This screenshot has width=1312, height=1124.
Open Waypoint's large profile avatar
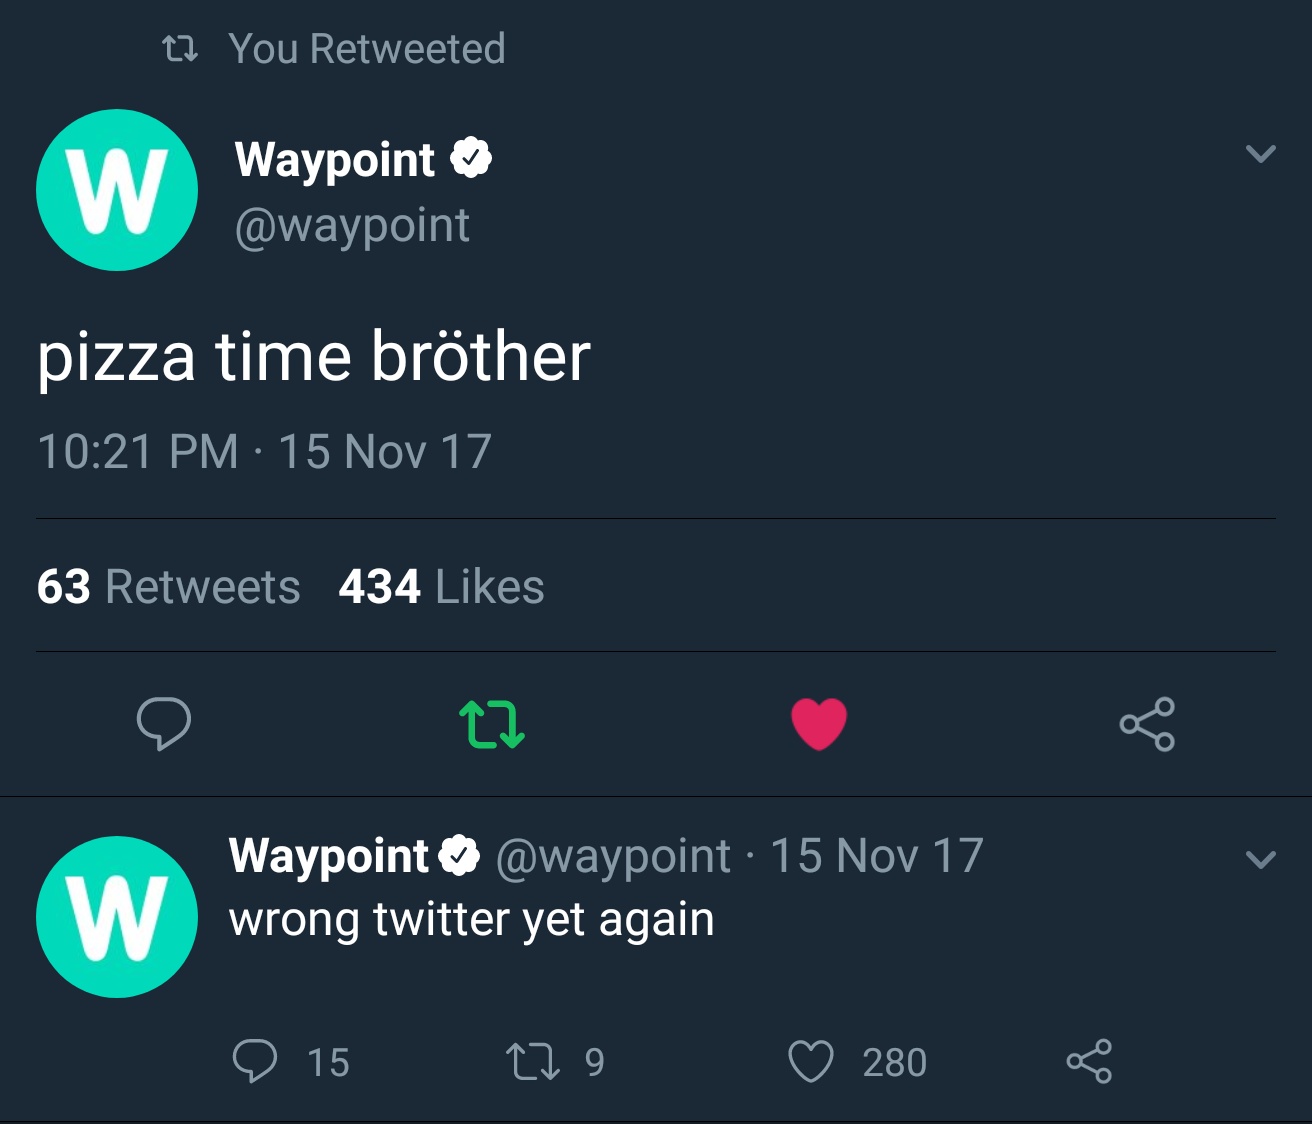(117, 190)
